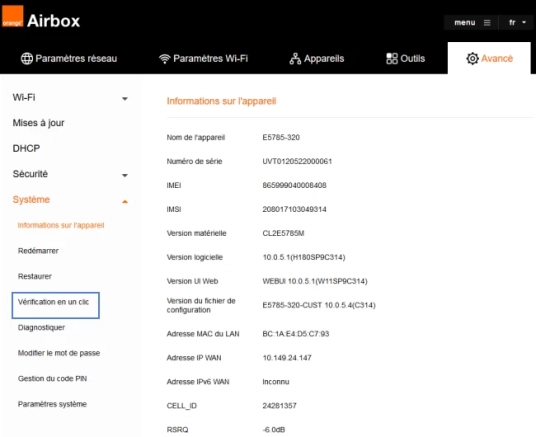
Task: Switch to the Appareils tab
Action: pyautogui.click(x=317, y=59)
